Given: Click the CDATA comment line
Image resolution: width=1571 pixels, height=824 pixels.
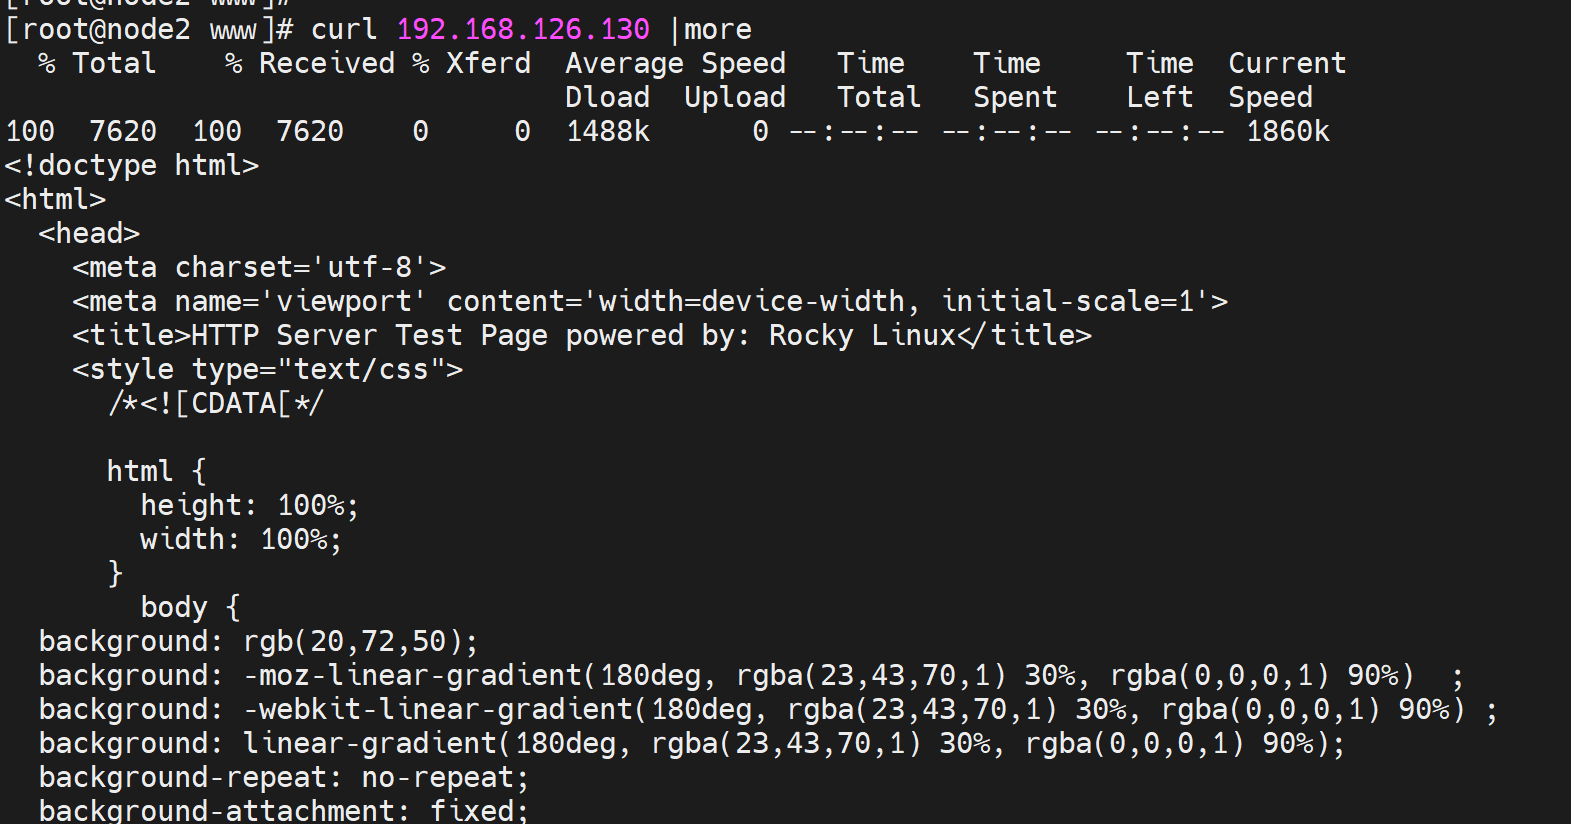Looking at the screenshot, I should coord(216,404).
